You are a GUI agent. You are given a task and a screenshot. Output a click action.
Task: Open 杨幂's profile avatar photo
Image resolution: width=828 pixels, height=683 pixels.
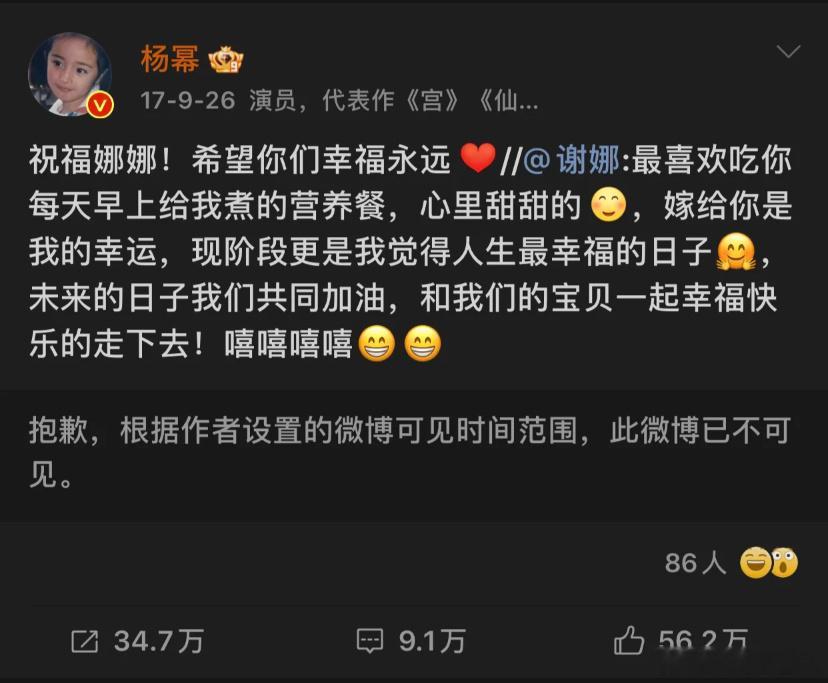point(70,74)
